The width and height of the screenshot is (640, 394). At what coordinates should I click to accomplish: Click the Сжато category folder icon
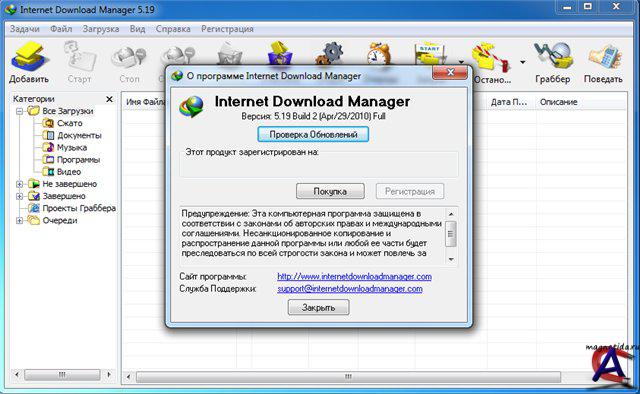click(49, 123)
